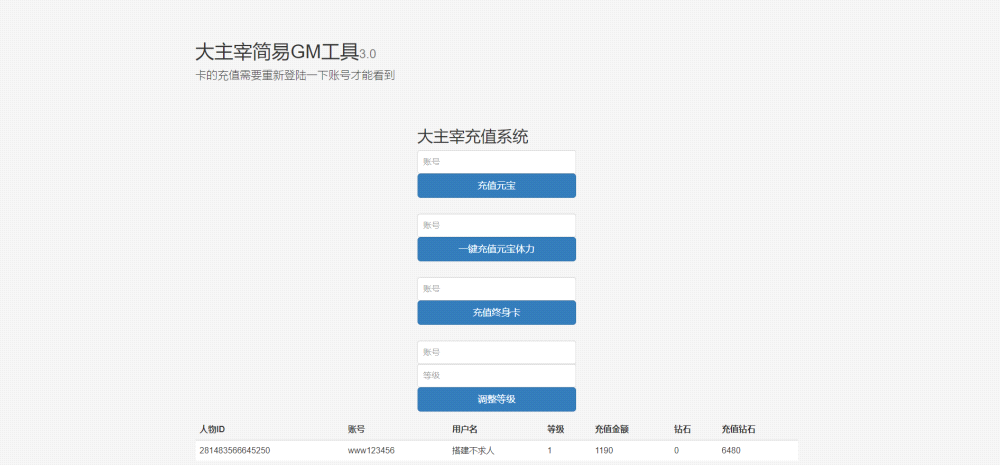Select the 账号 input above 充值终身卡
Viewport: 1000px width, 465px height.
(x=496, y=288)
